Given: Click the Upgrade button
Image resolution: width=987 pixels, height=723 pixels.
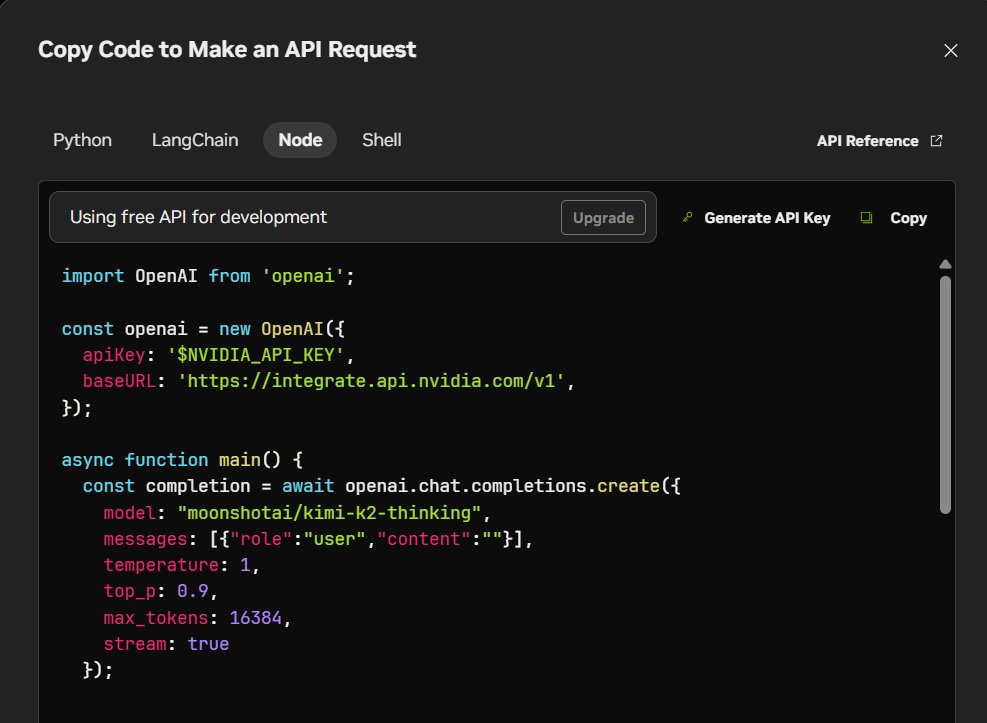Looking at the screenshot, I should click(x=603, y=217).
